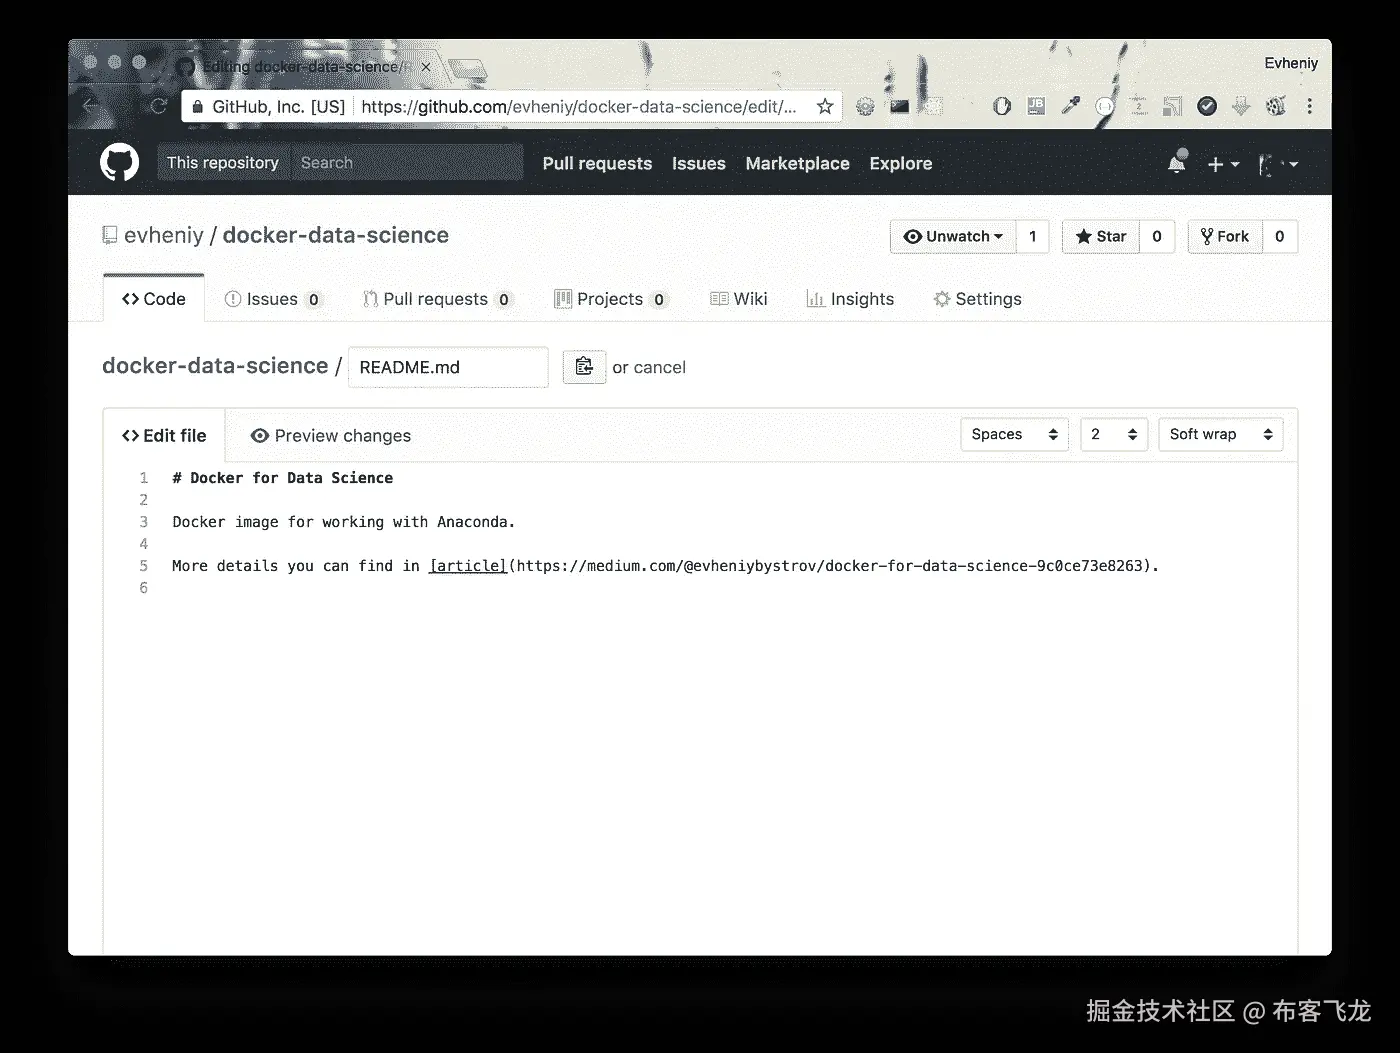The width and height of the screenshot is (1400, 1053).
Task: Switch to Preview changes tab
Action: [331, 436]
